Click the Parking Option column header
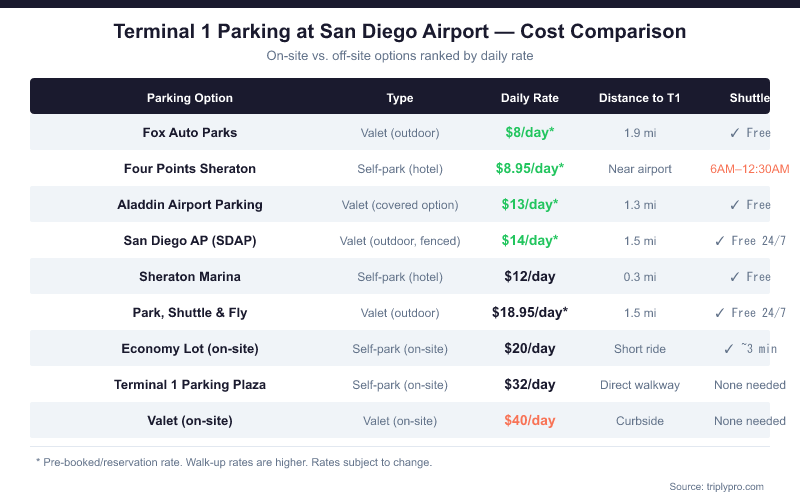Image resolution: width=800 pixels, height=500 pixels. tap(190, 98)
